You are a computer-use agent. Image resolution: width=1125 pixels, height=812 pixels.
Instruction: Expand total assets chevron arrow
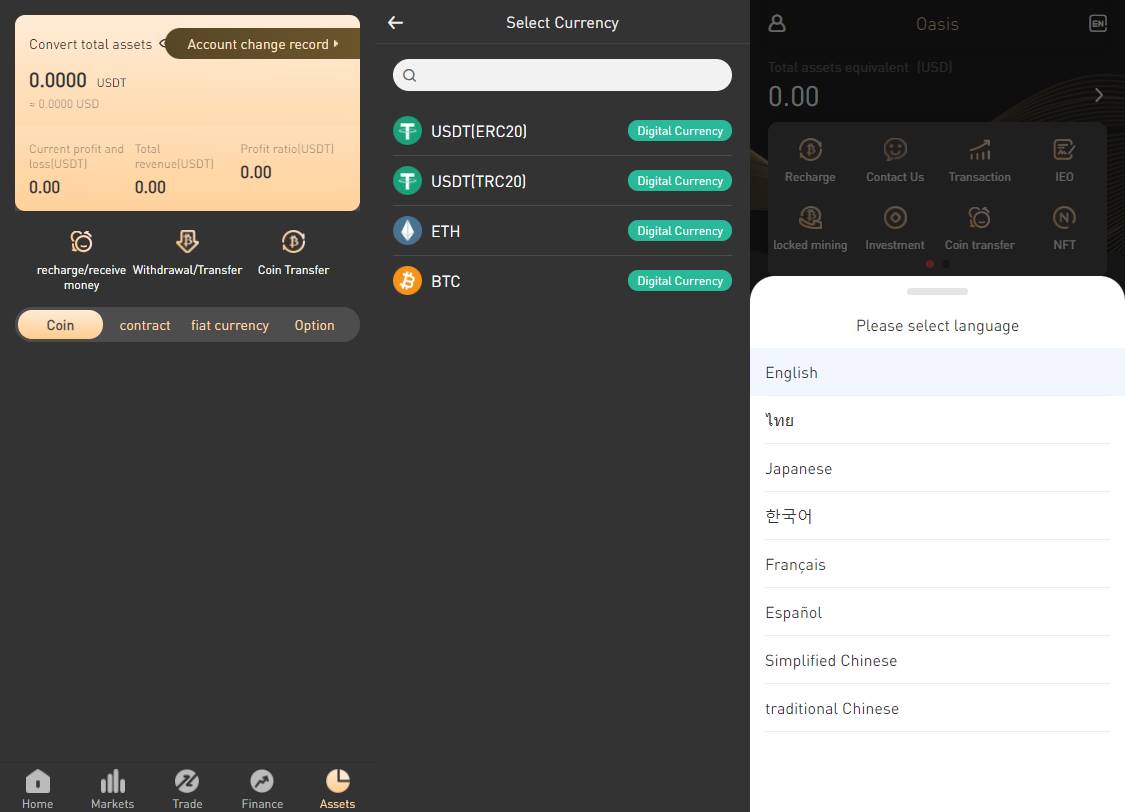[x=1098, y=95]
